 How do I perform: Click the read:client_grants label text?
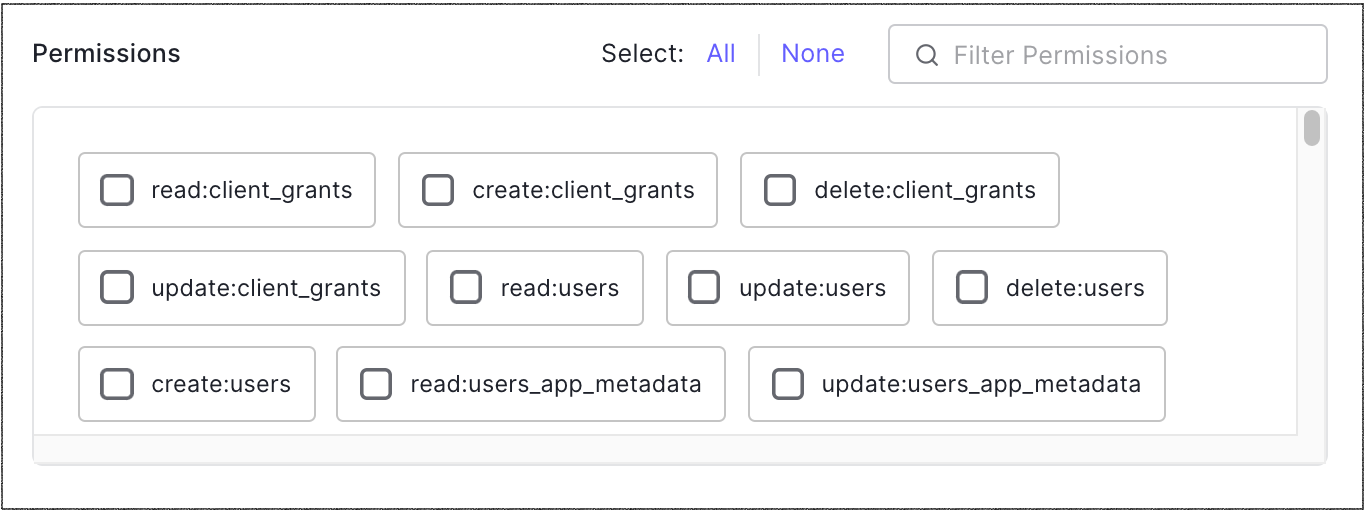pos(252,190)
